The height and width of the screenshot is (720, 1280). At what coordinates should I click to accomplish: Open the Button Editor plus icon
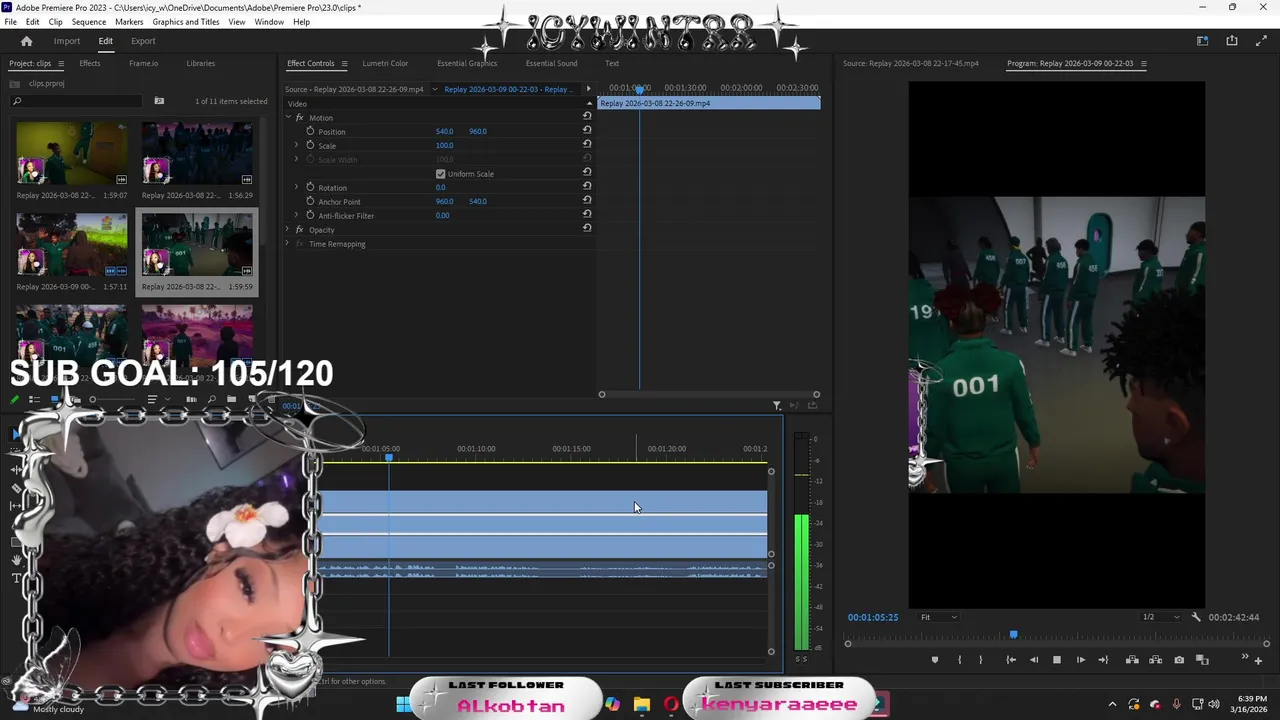[x=1258, y=660]
